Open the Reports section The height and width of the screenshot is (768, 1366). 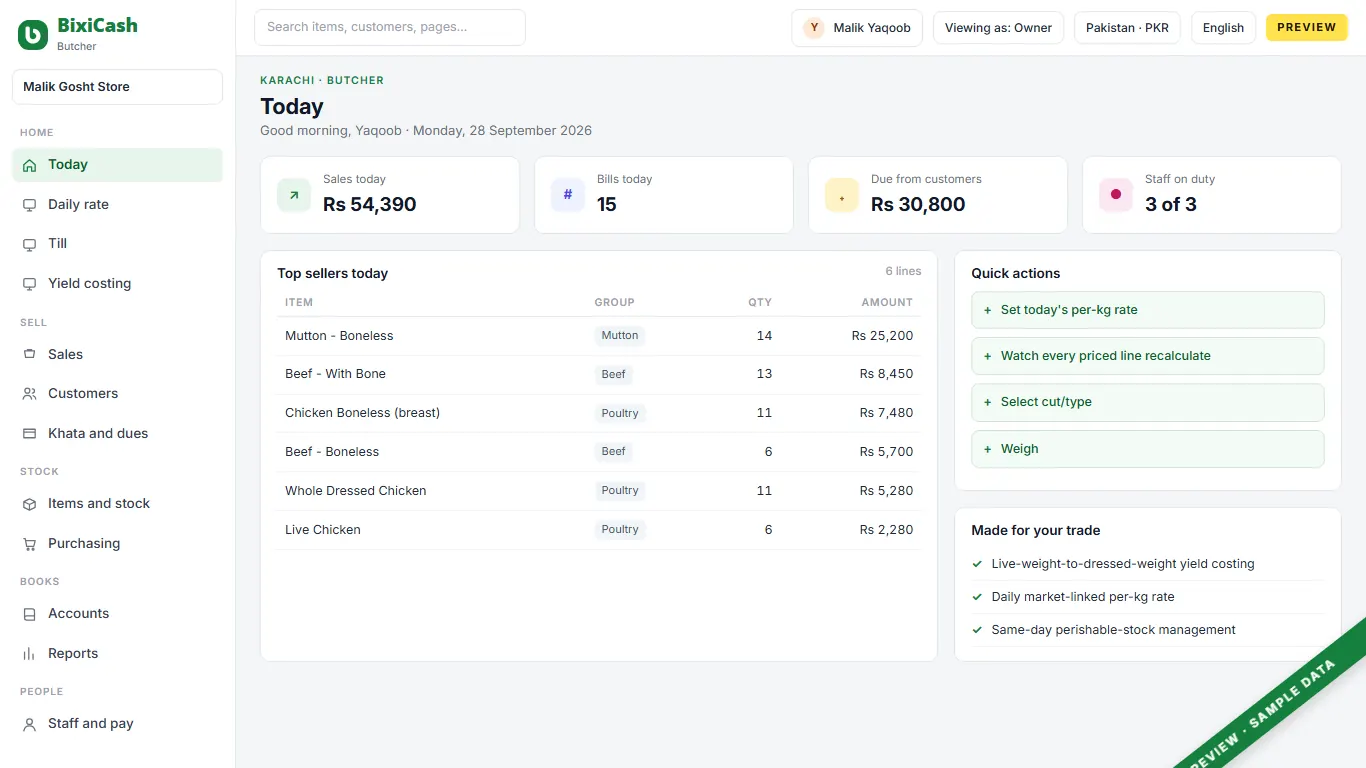coord(117,654)
